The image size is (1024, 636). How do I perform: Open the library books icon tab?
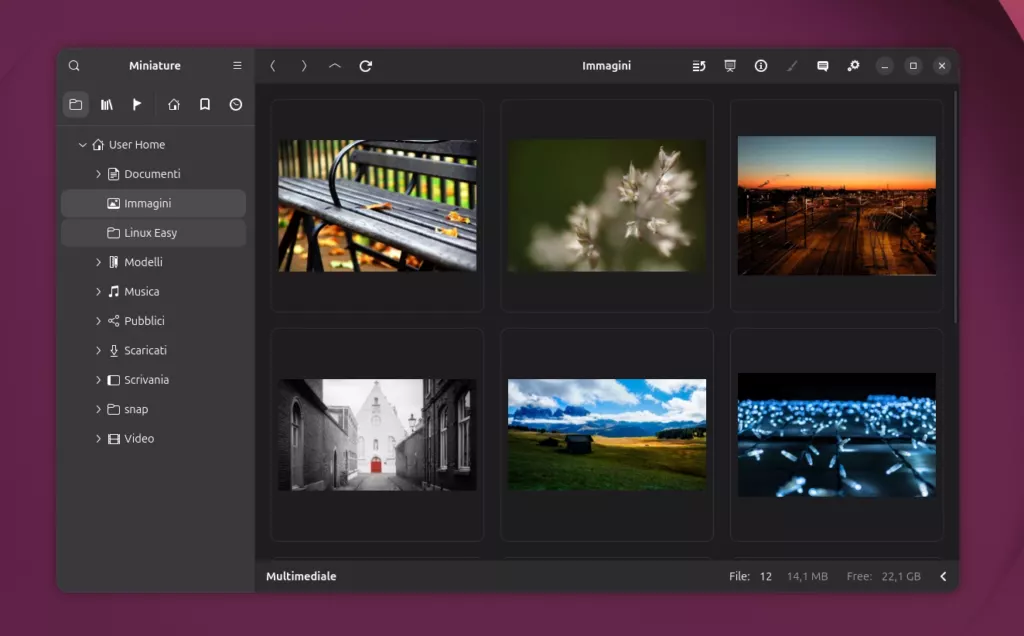pos(106,104)
